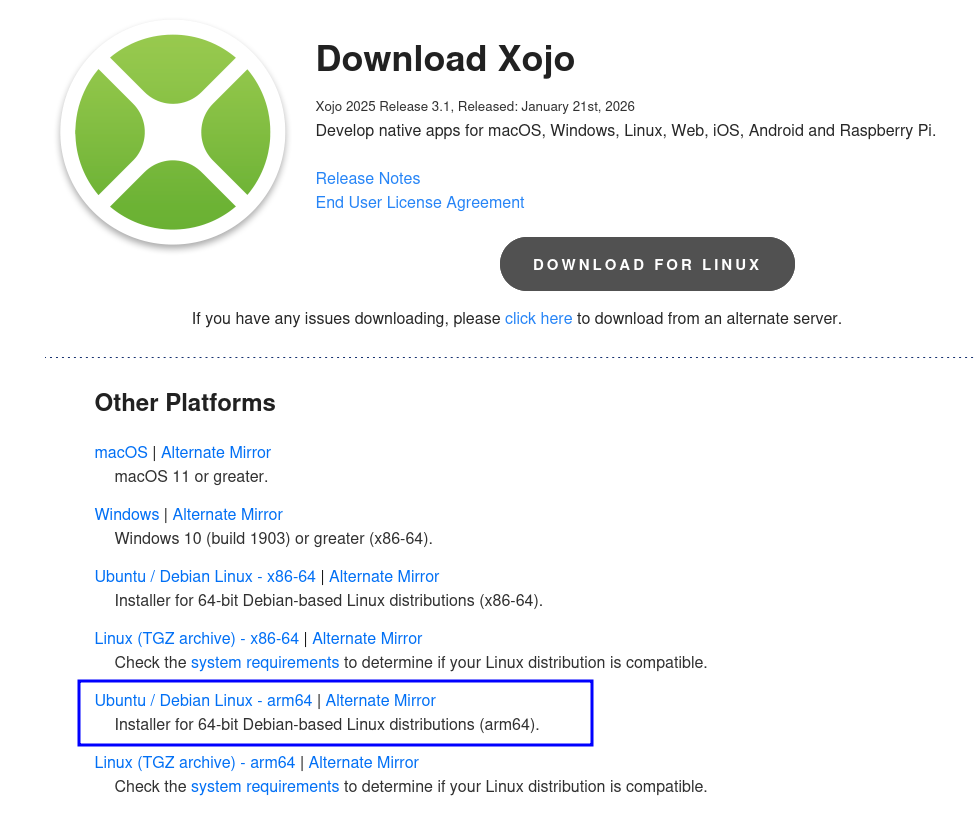
Task: Download Ubuntu / Debian Linux x86-64 installer
Action: [x=205, y=576]
